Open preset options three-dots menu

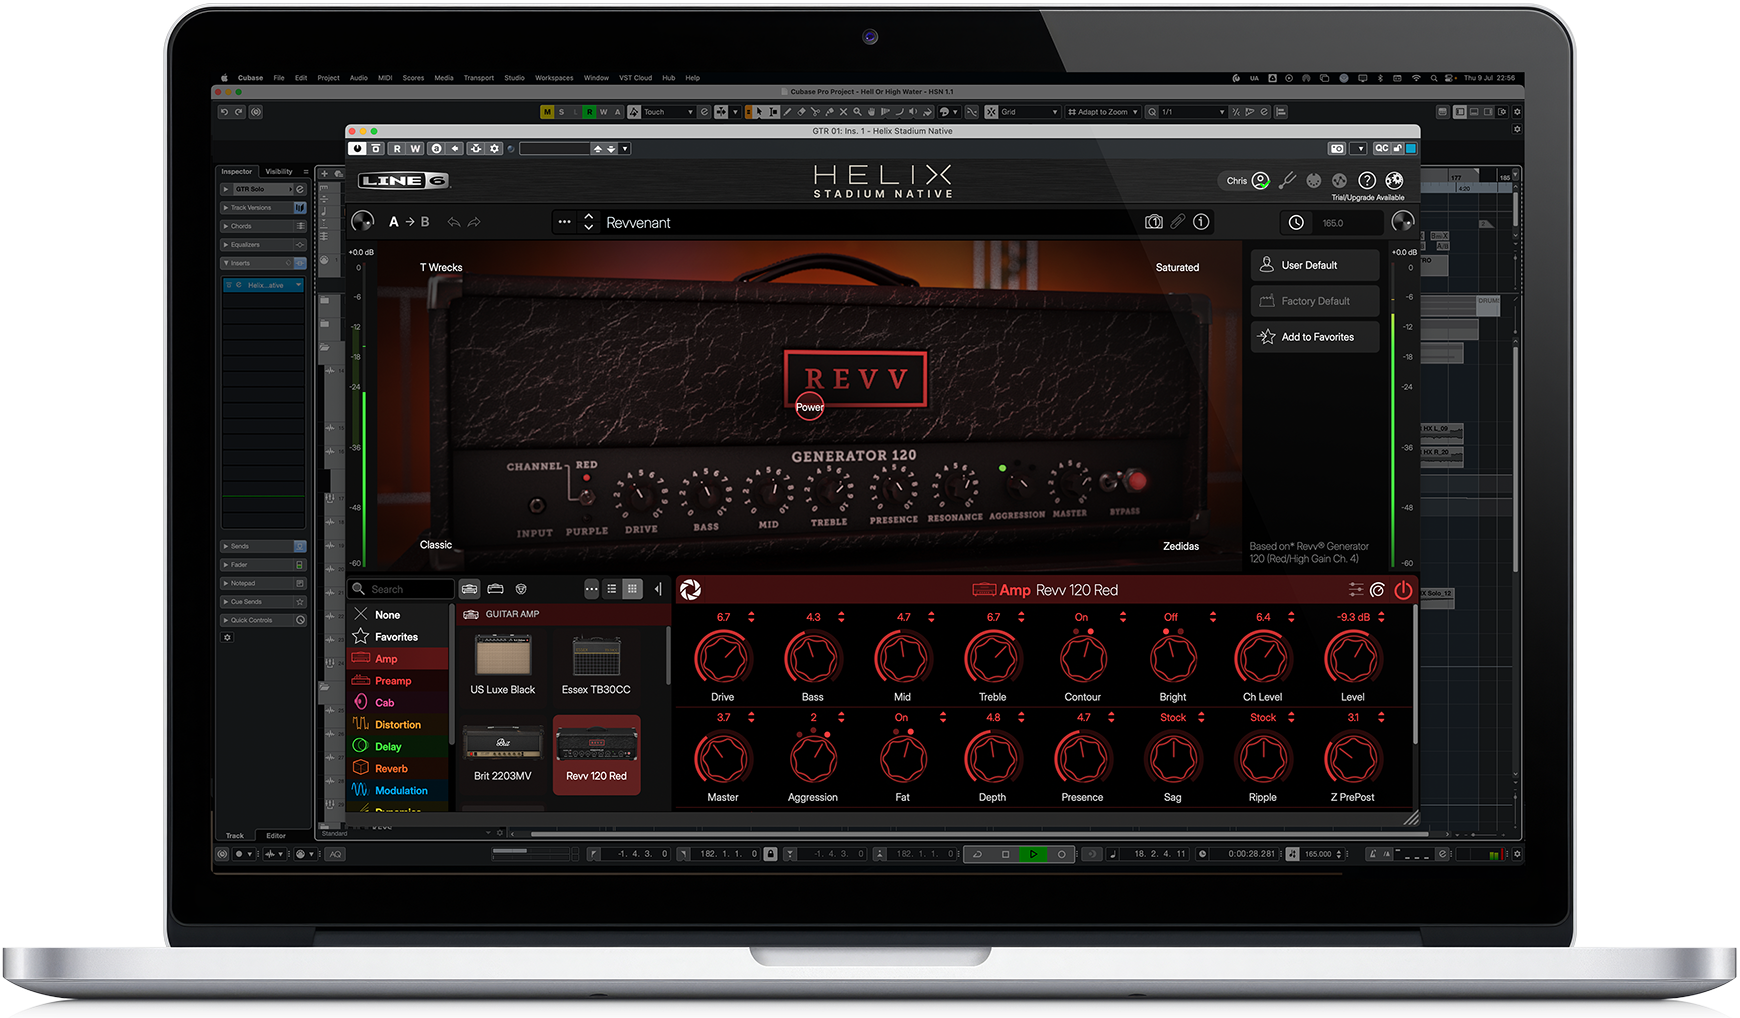pos(565,222)
